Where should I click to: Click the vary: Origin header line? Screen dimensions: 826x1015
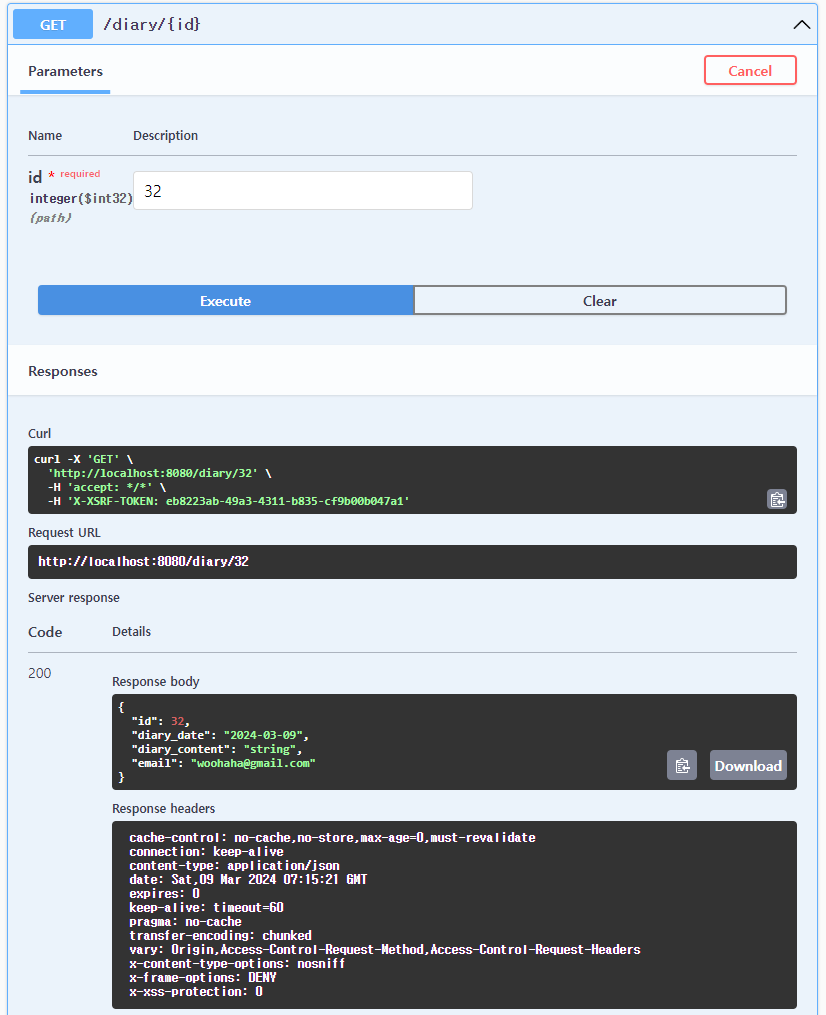pos(385,950)
